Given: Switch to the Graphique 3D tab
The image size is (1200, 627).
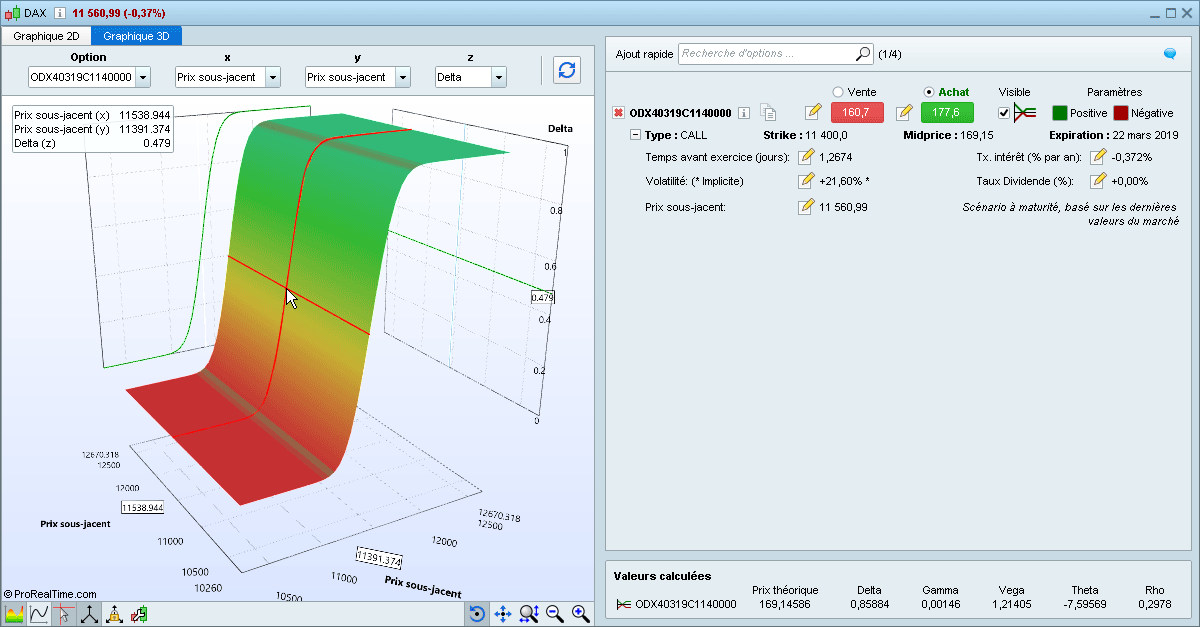Looking at the screenshot, I should 136,35.
